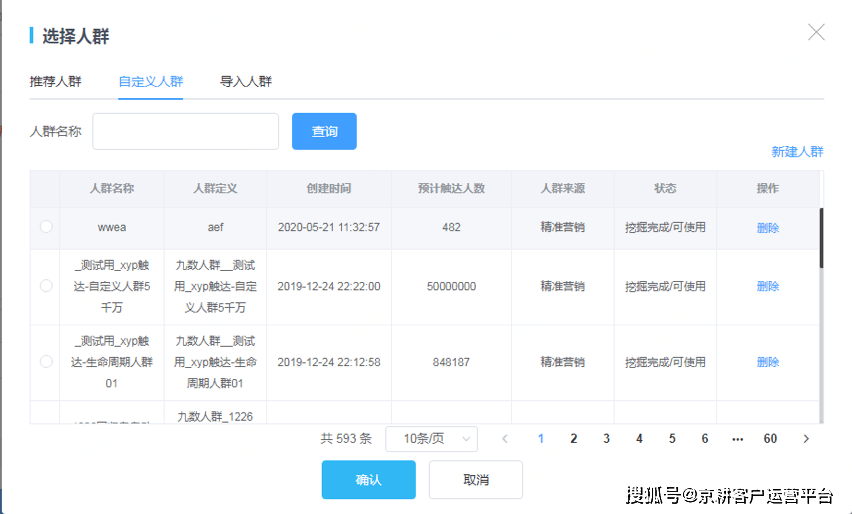
Task: Switch to 自定义人群 tab
Action: pos(151,82)
